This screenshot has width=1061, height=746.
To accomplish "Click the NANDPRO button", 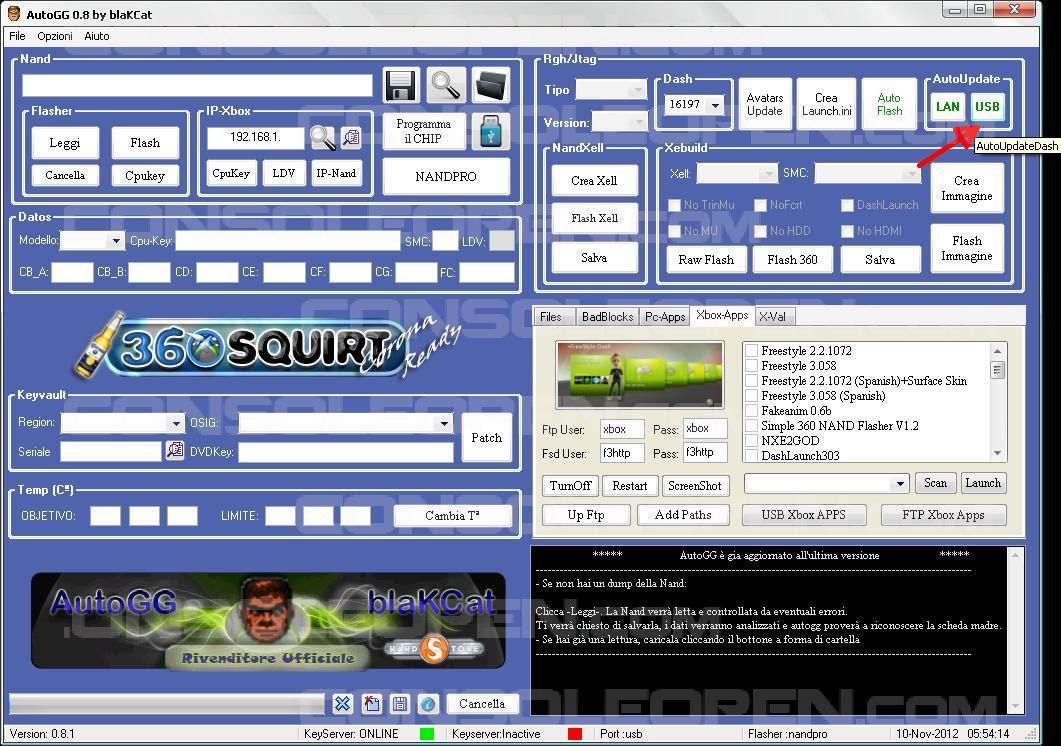I will pyautogui.click(x=445, y=176).
